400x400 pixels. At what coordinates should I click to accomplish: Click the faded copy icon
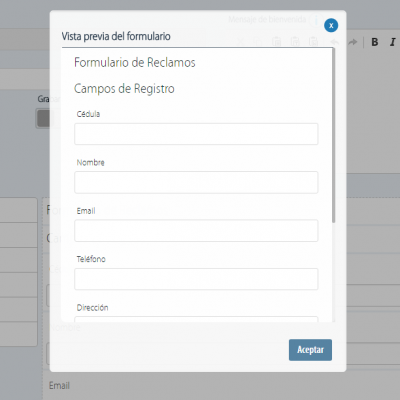pyautogui.click(x=258, y=42)
